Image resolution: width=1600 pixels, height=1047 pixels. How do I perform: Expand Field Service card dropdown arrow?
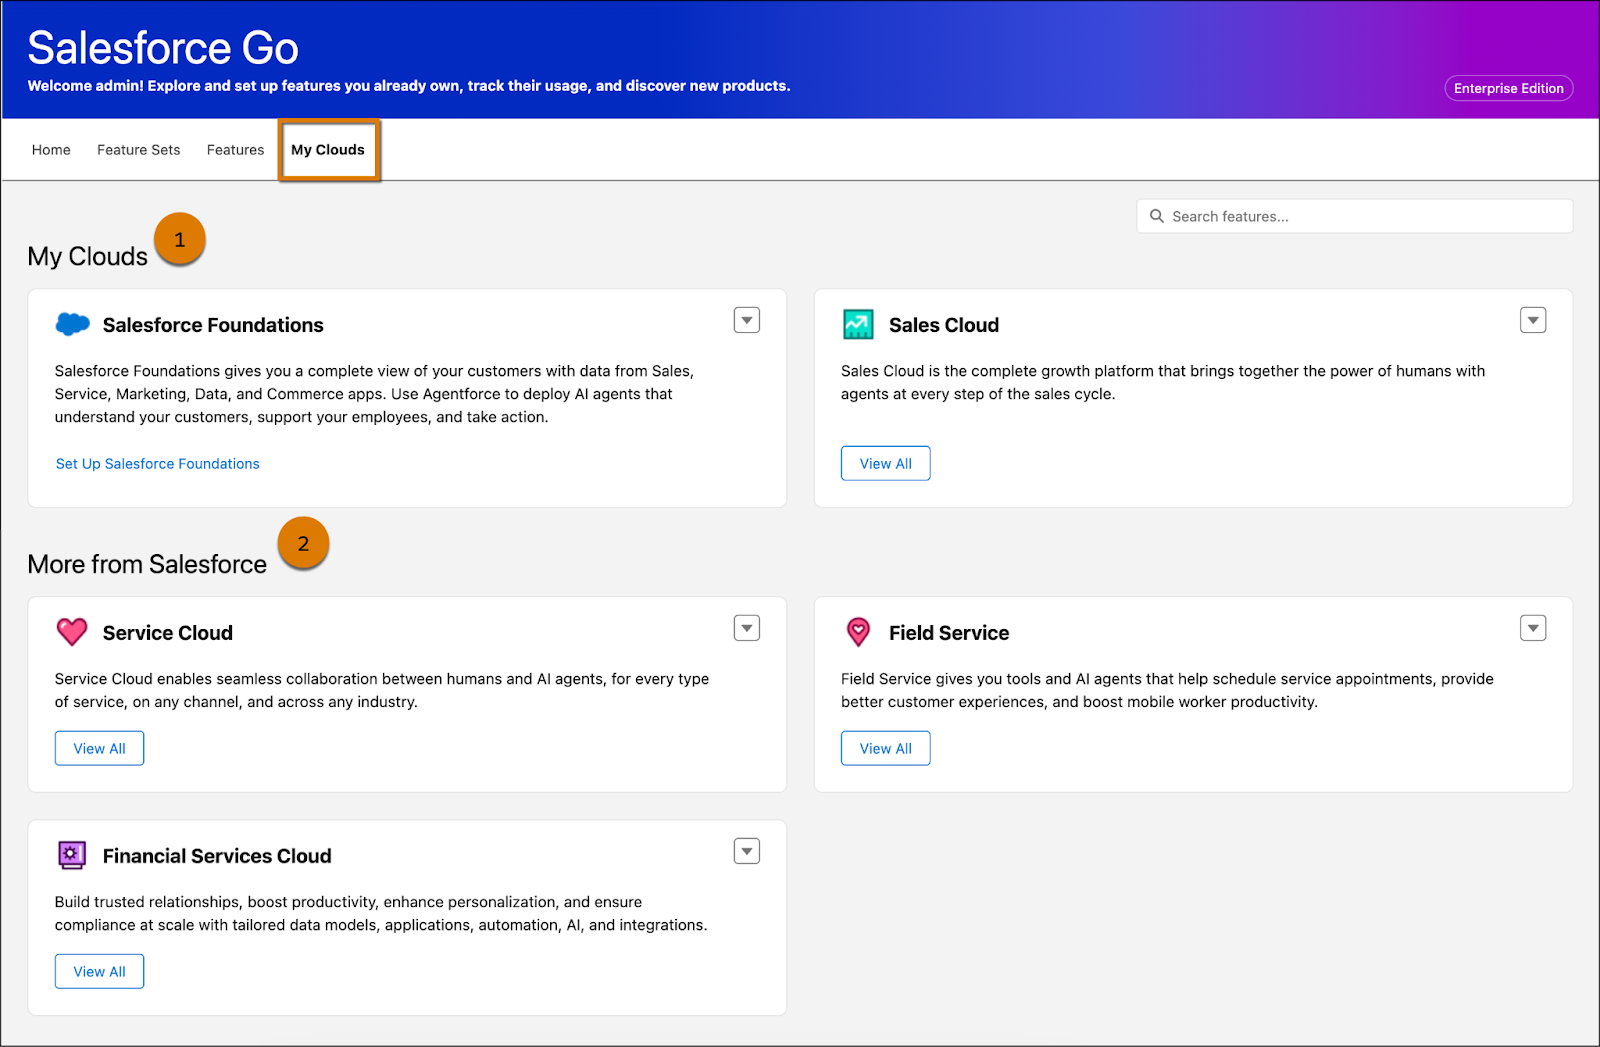[1533, 628]
